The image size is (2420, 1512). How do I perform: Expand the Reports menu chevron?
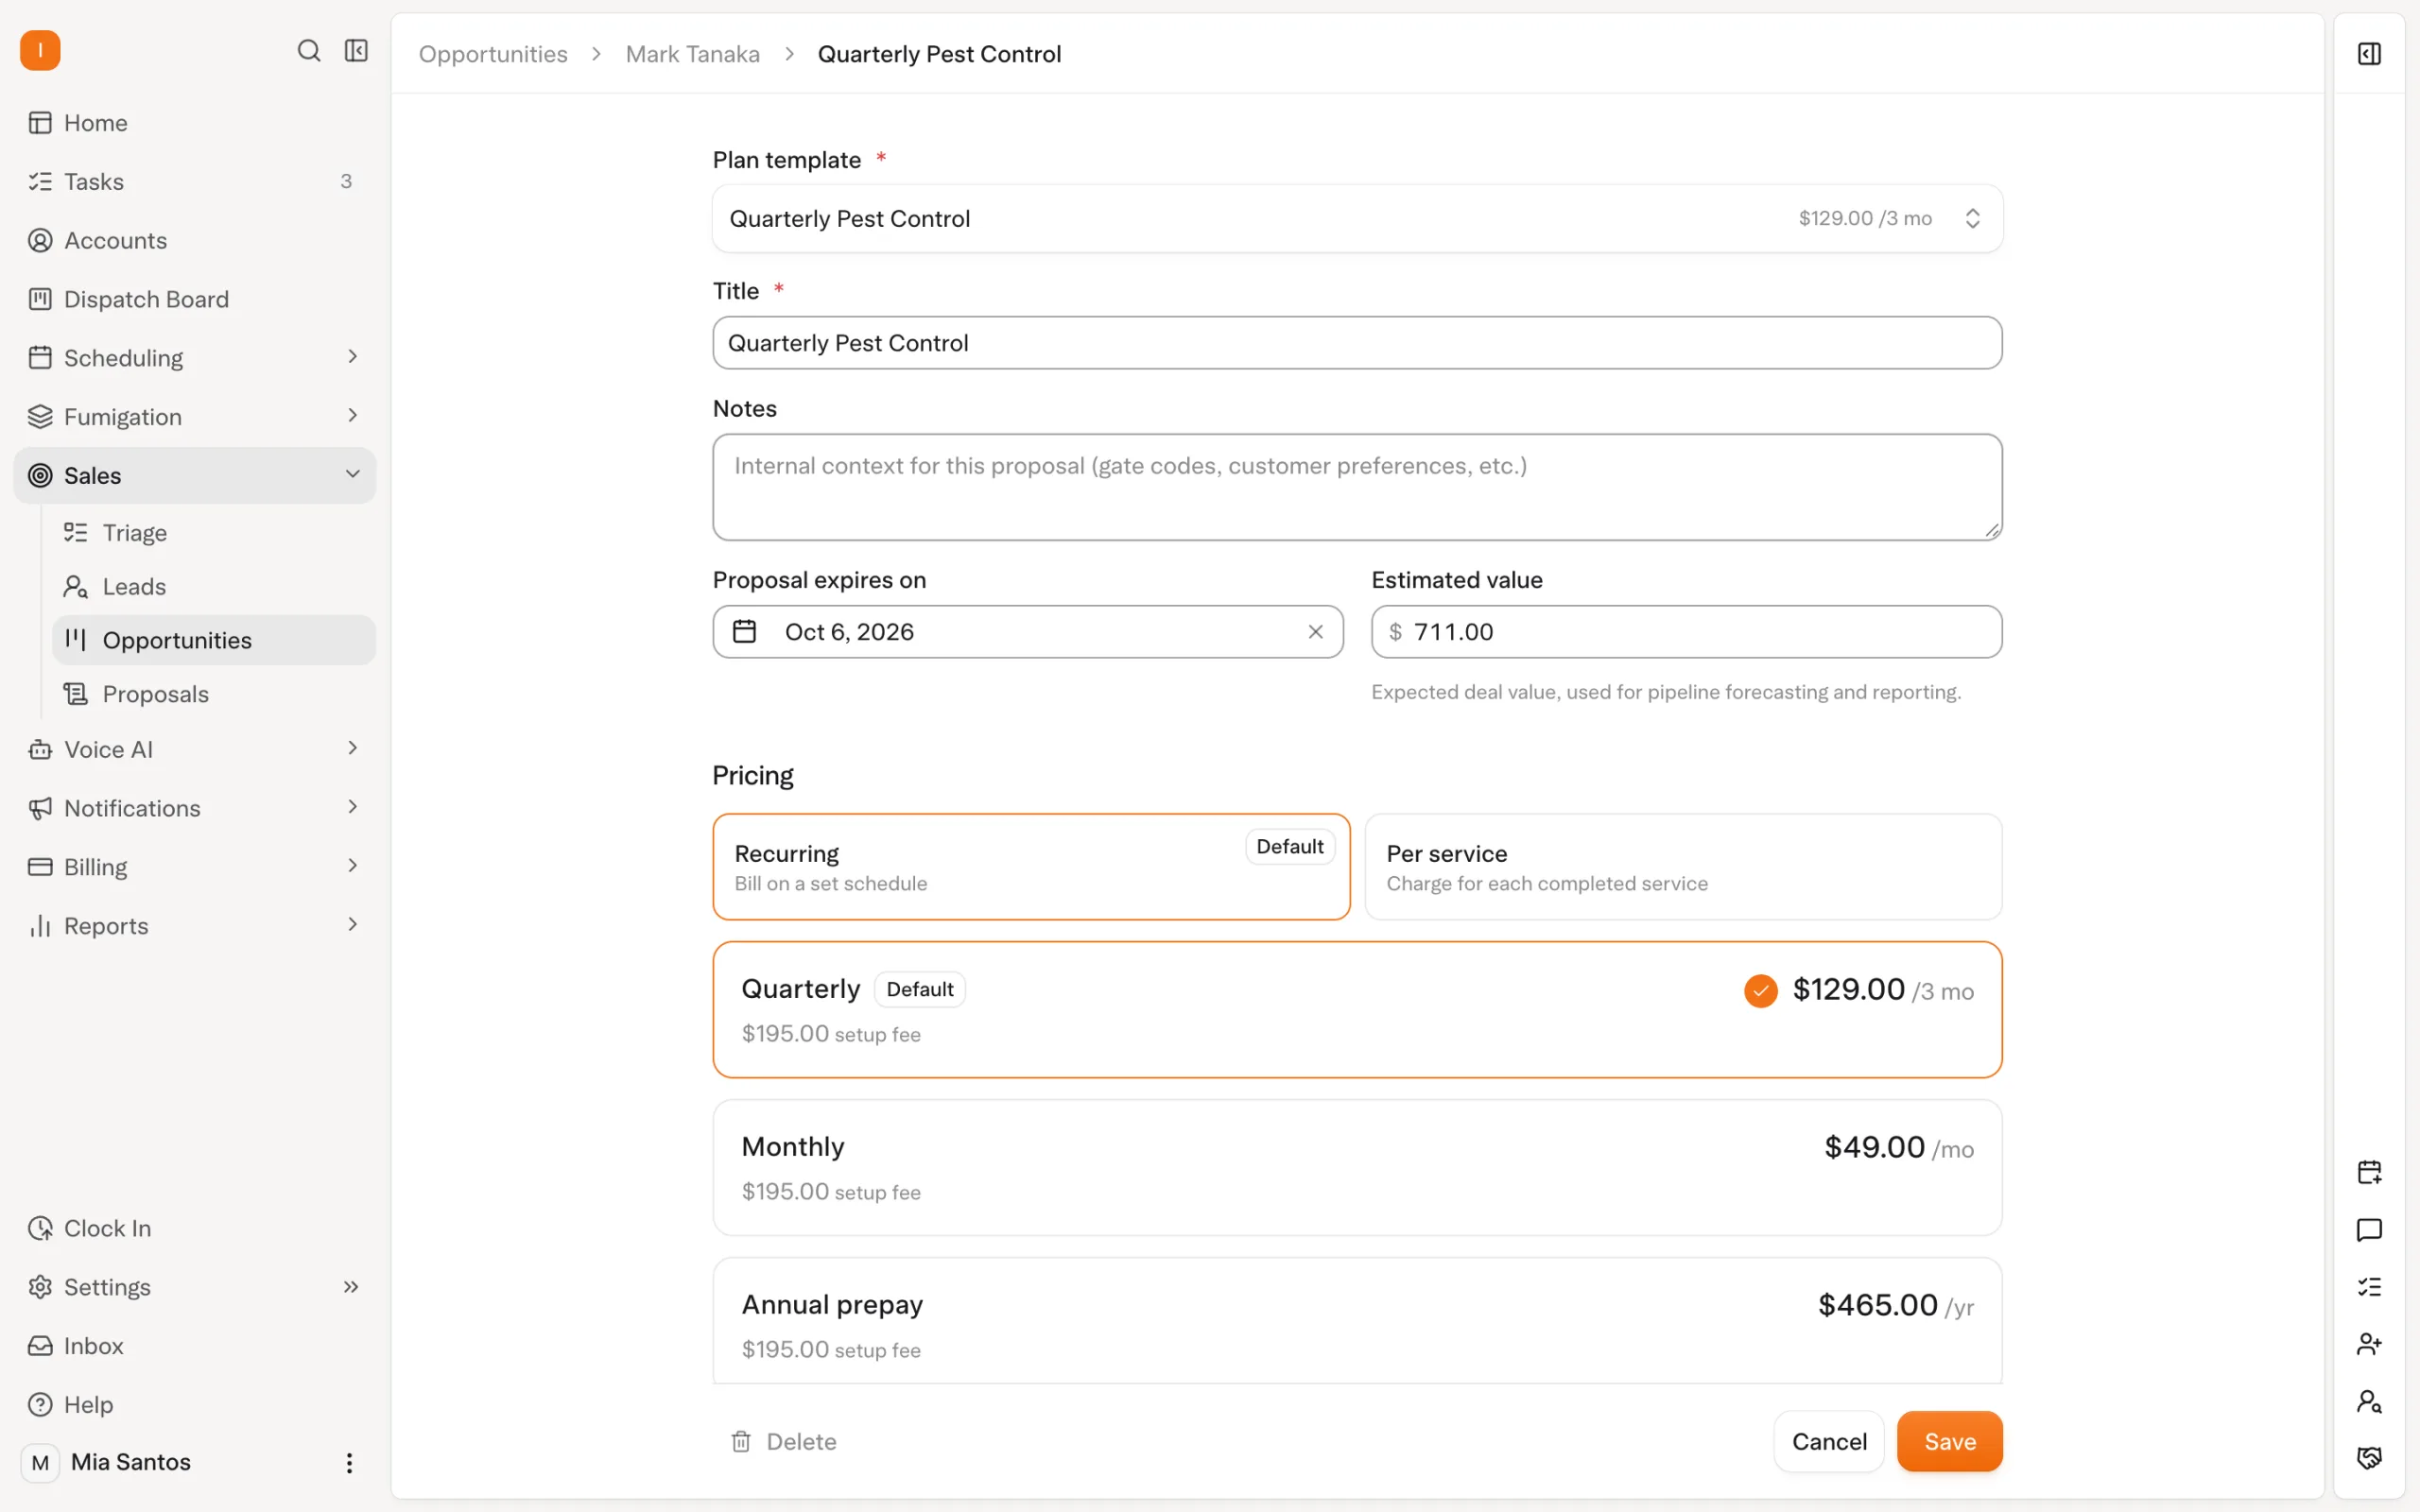[352, 925]
